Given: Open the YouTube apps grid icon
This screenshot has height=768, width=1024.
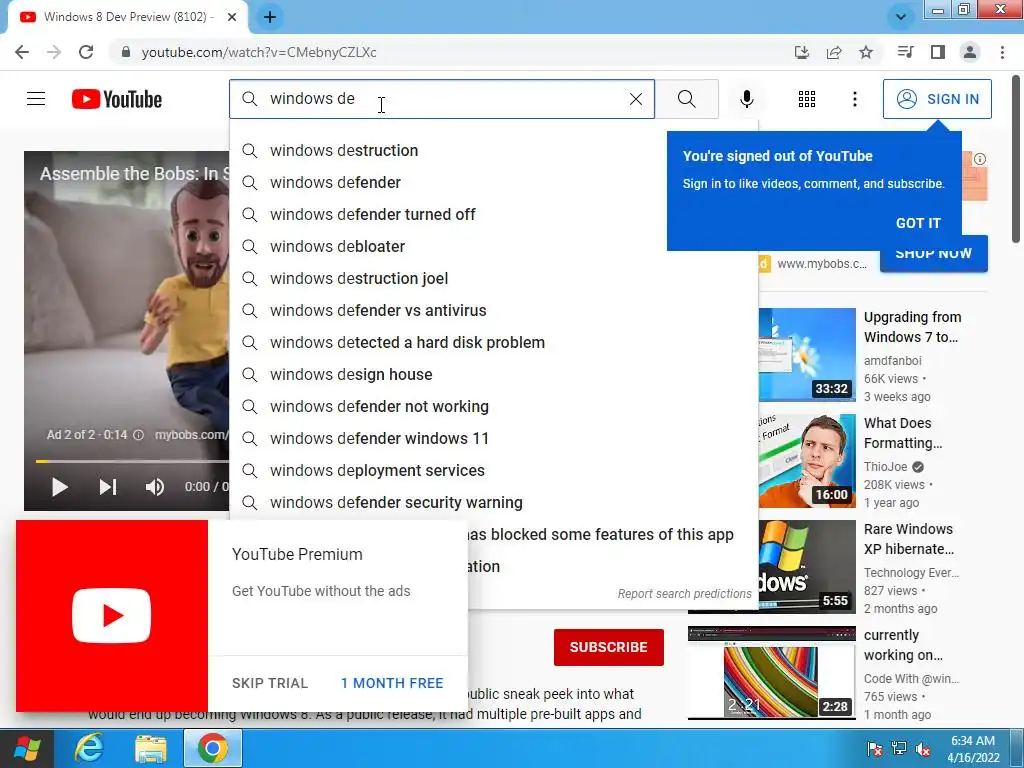Looking at the screenshot, I should (x=807, y=99).
